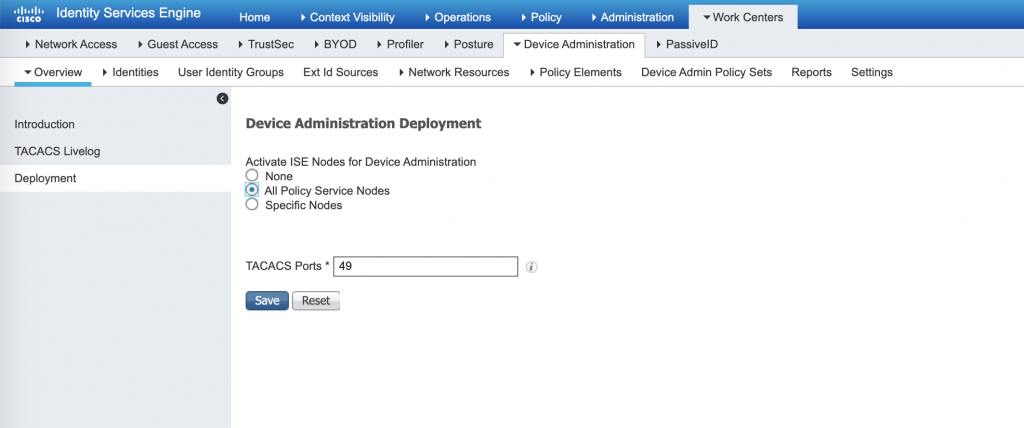
Task: Click the Save button
Action: pos(267,301)
